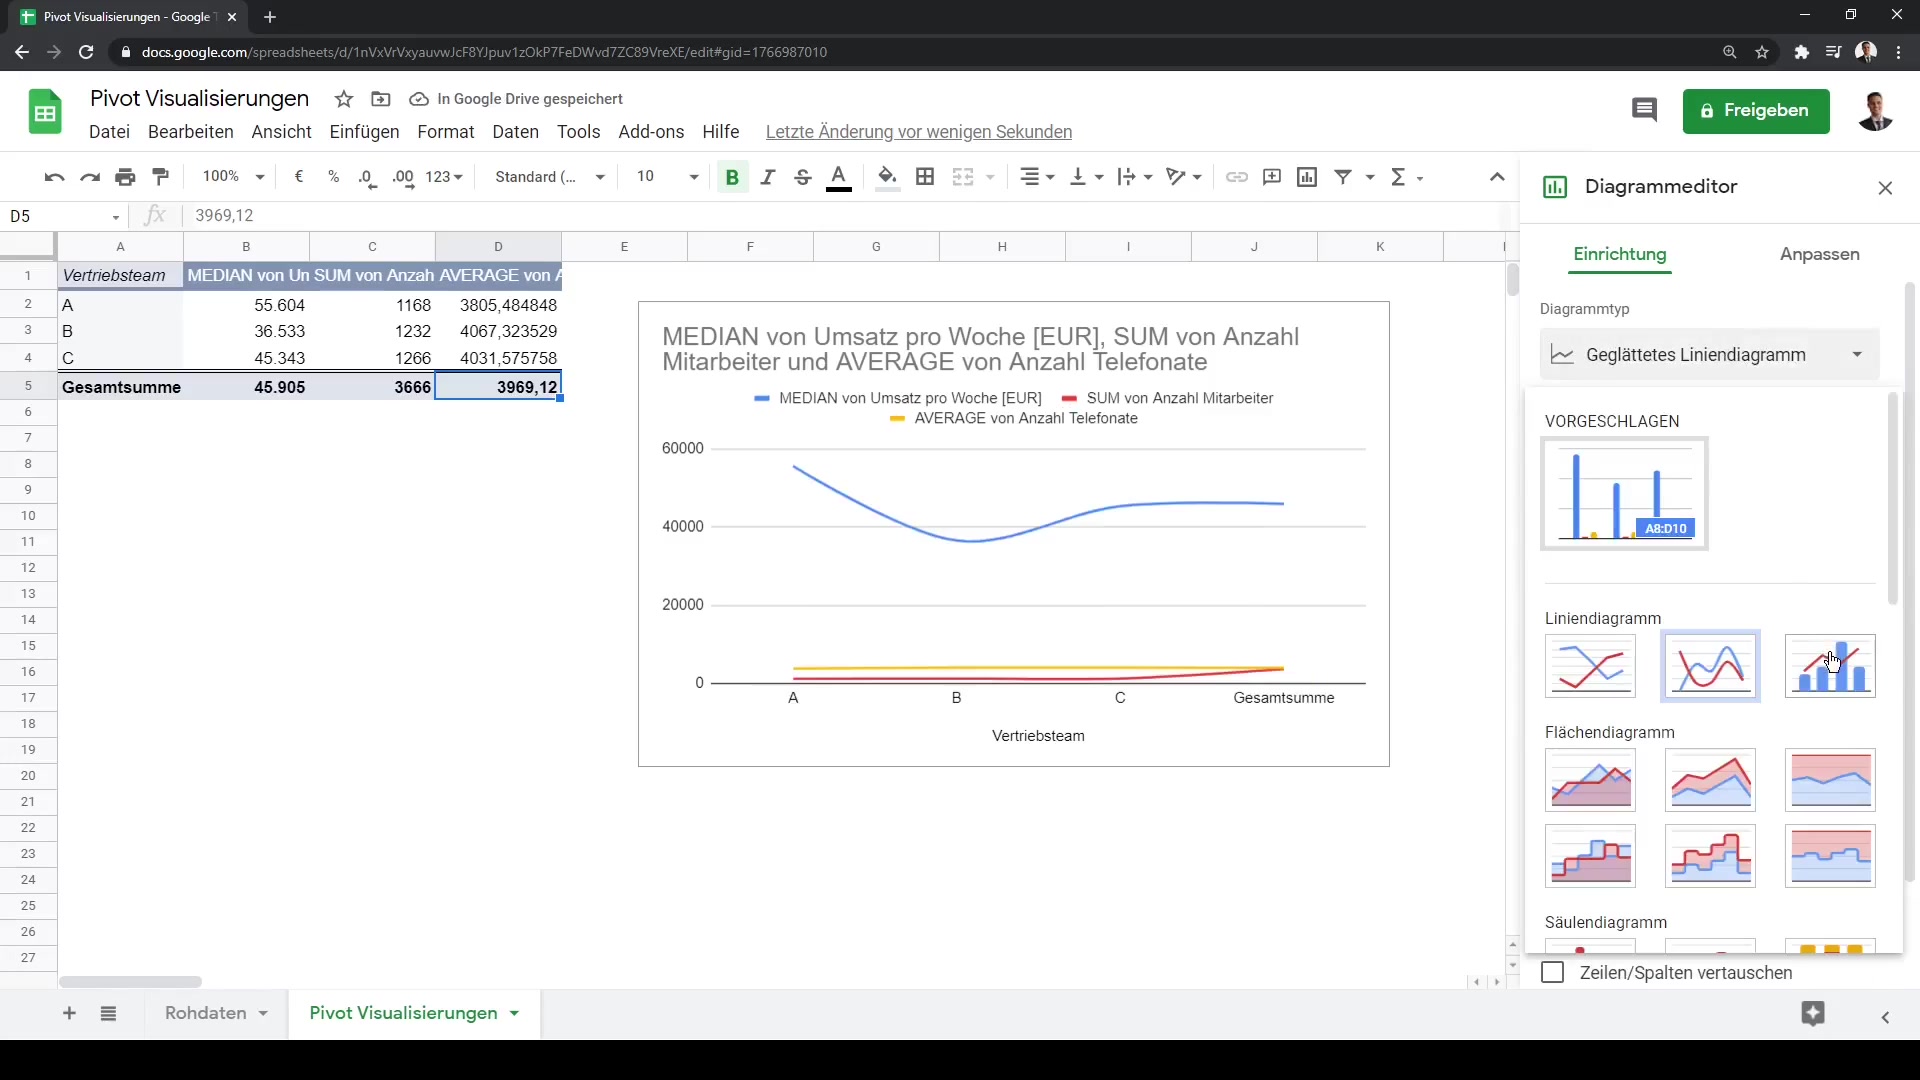Select the stacked stepped area chart thumbnail
Image resolution: width=1920 pixels, height=1080 pixels.
coord(1710,856)
